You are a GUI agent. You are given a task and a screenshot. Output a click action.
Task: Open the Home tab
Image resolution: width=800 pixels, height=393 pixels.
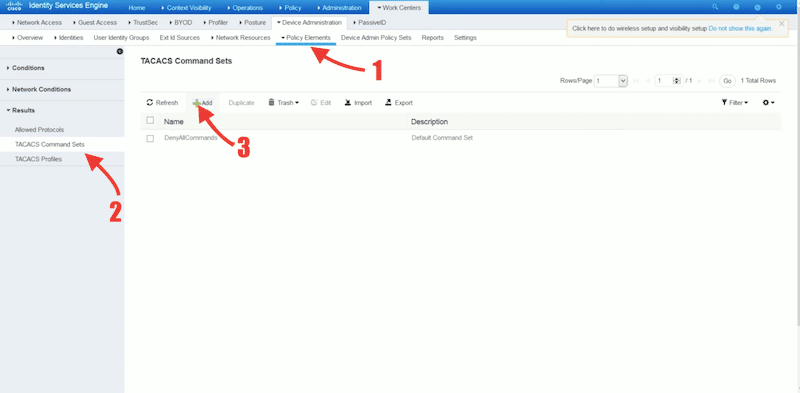point(137,8)
